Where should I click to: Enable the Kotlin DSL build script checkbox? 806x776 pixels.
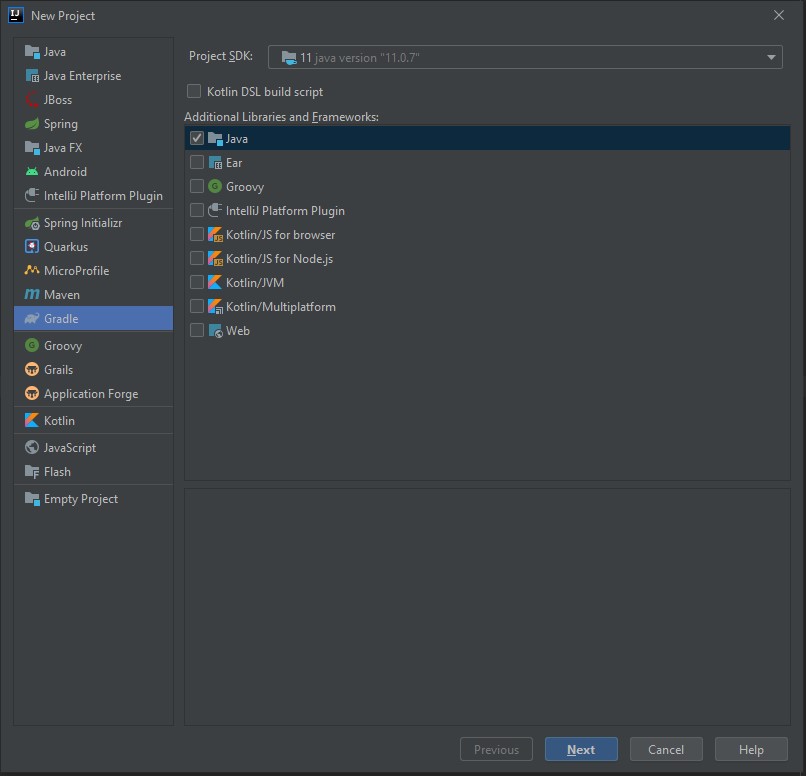click(x=194, y=91)
